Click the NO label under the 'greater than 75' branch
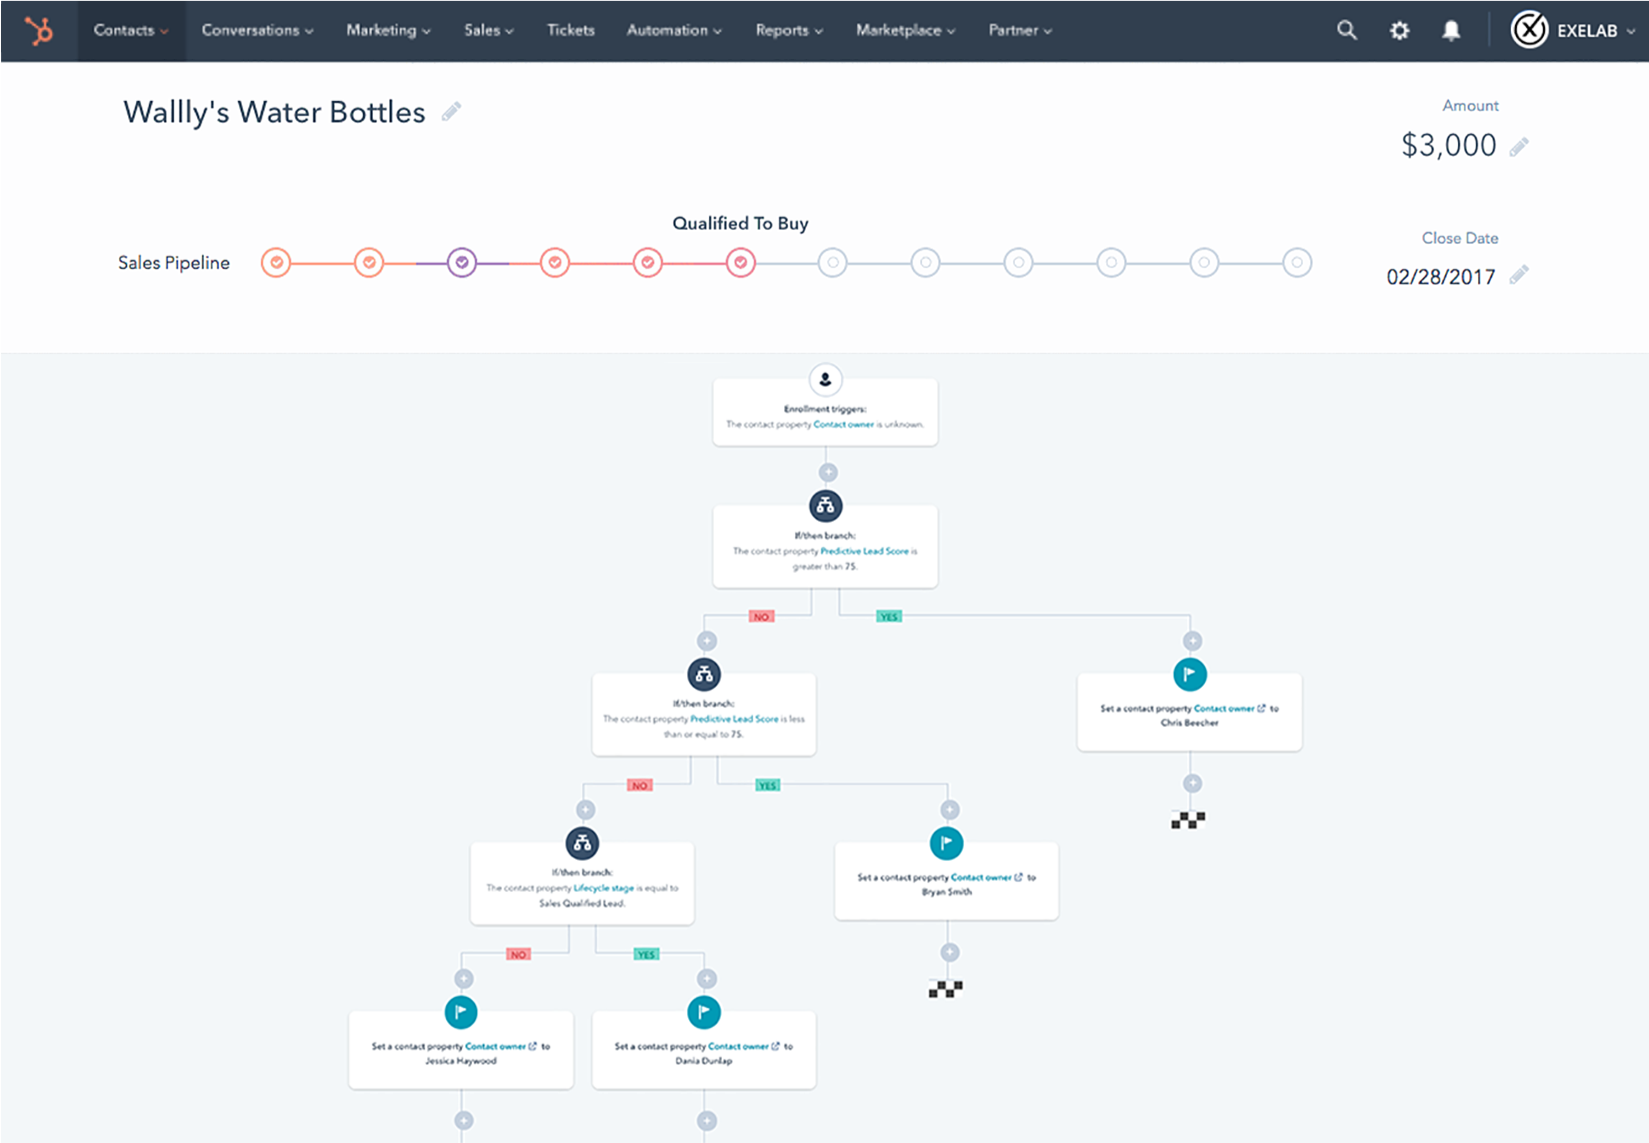Image resolution: width=1649 pixels, height=1143 pixels. click(x=762, y=617)
